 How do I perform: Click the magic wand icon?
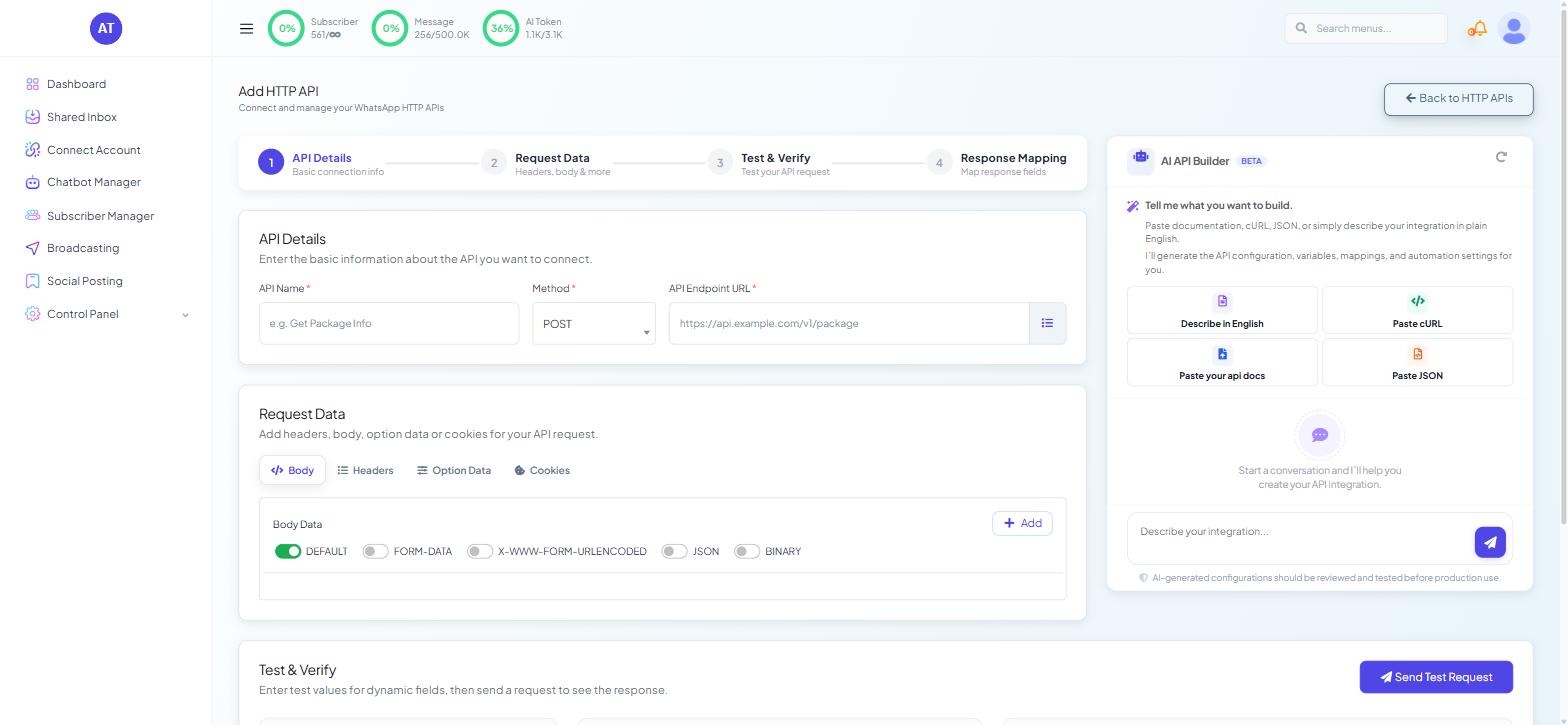point(1133,206)
